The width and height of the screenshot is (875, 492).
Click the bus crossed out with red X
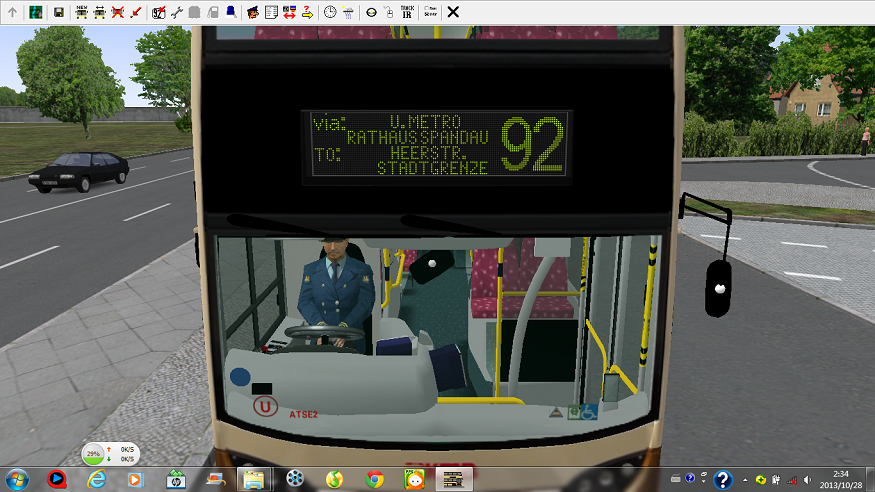(117, 12)
